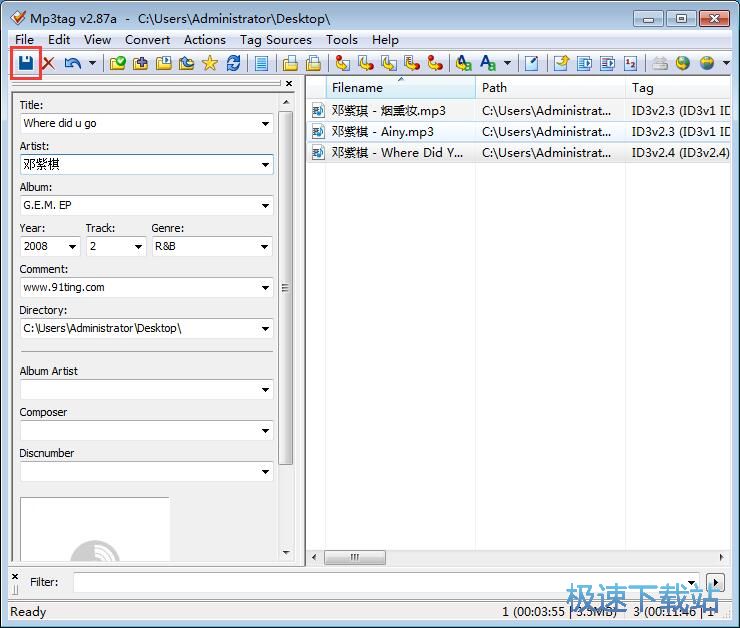The width and height of the screenshot is (740, 628).
Task: Click the Title field Where did u go
Action: click(x=146, y=123)
